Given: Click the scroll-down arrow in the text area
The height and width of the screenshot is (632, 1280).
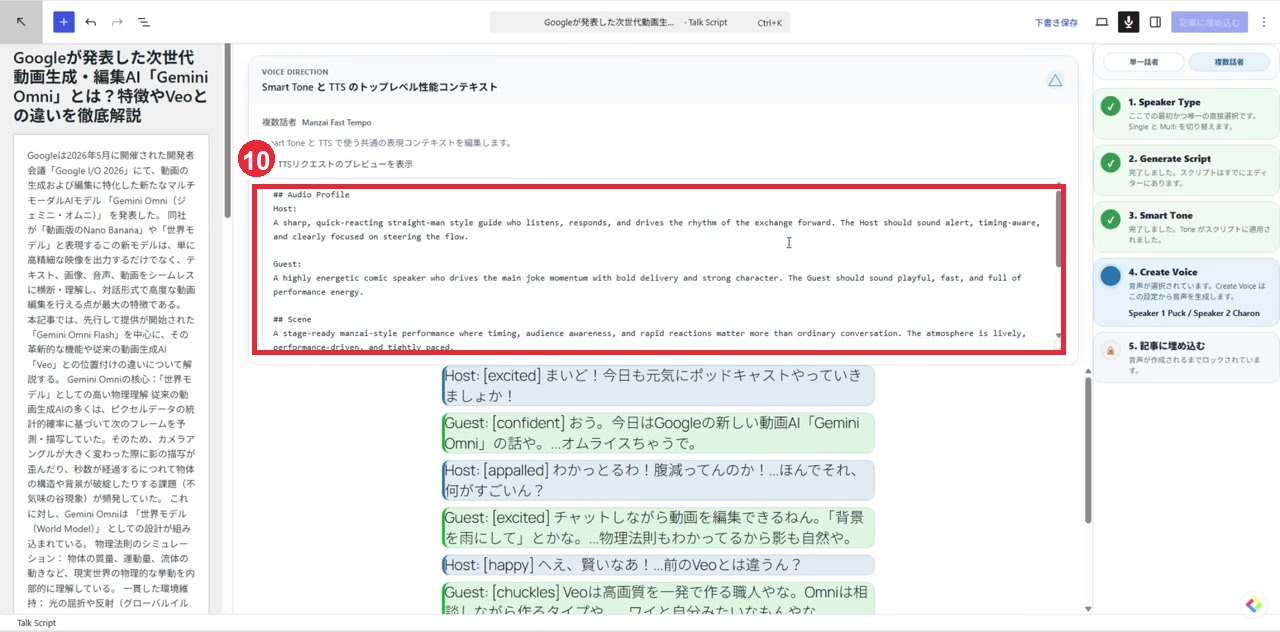Looking at the screenshot, I should tap(1059, 337).
